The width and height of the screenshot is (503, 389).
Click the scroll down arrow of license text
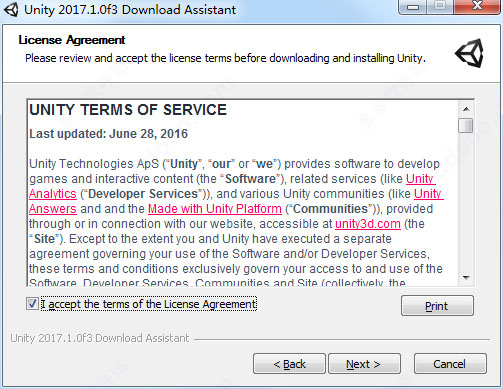(466, 277)
